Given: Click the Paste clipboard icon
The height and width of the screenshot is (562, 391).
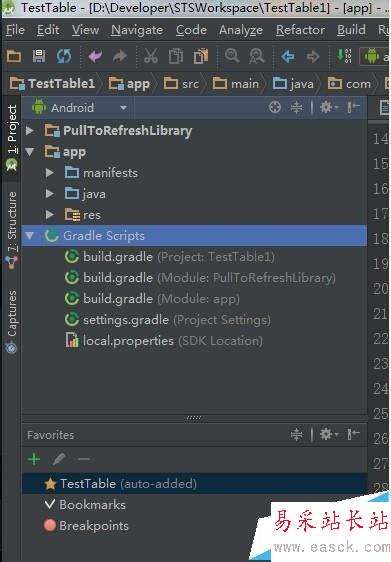Looking at the screenshot, I should (x=201, y=56).
